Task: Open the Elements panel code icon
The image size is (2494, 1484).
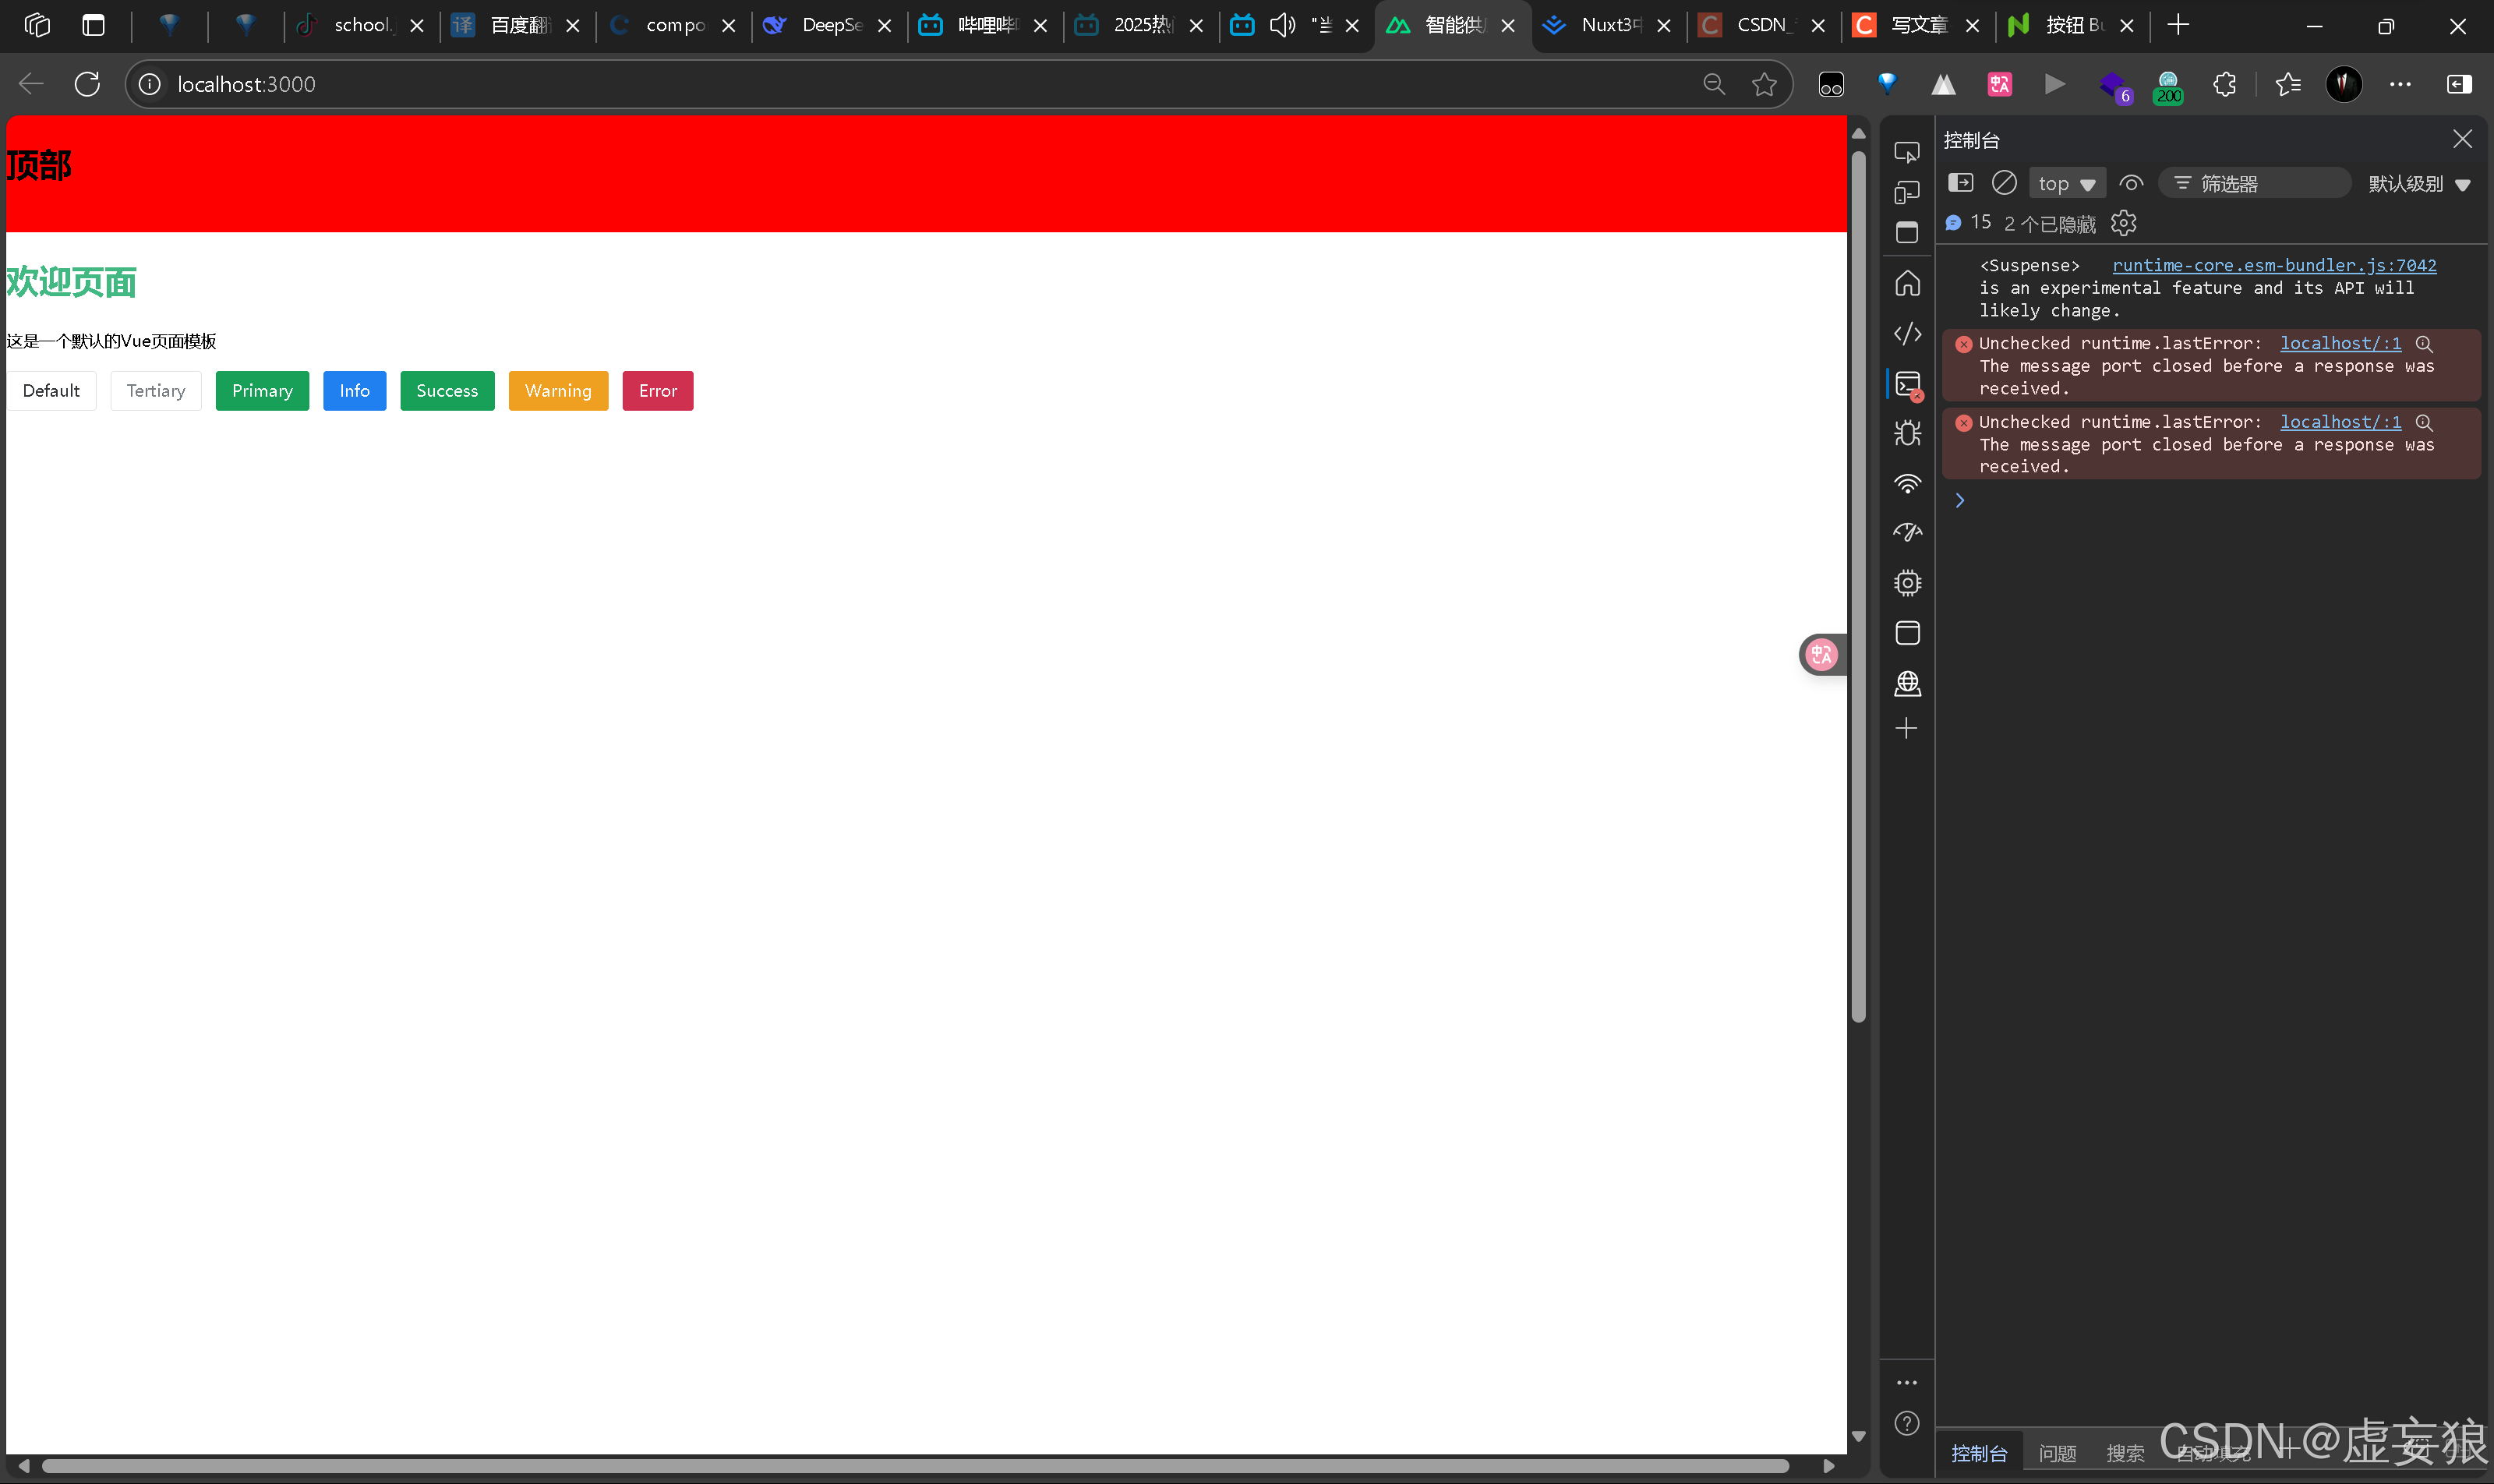Action: [x=1906, y=333]
